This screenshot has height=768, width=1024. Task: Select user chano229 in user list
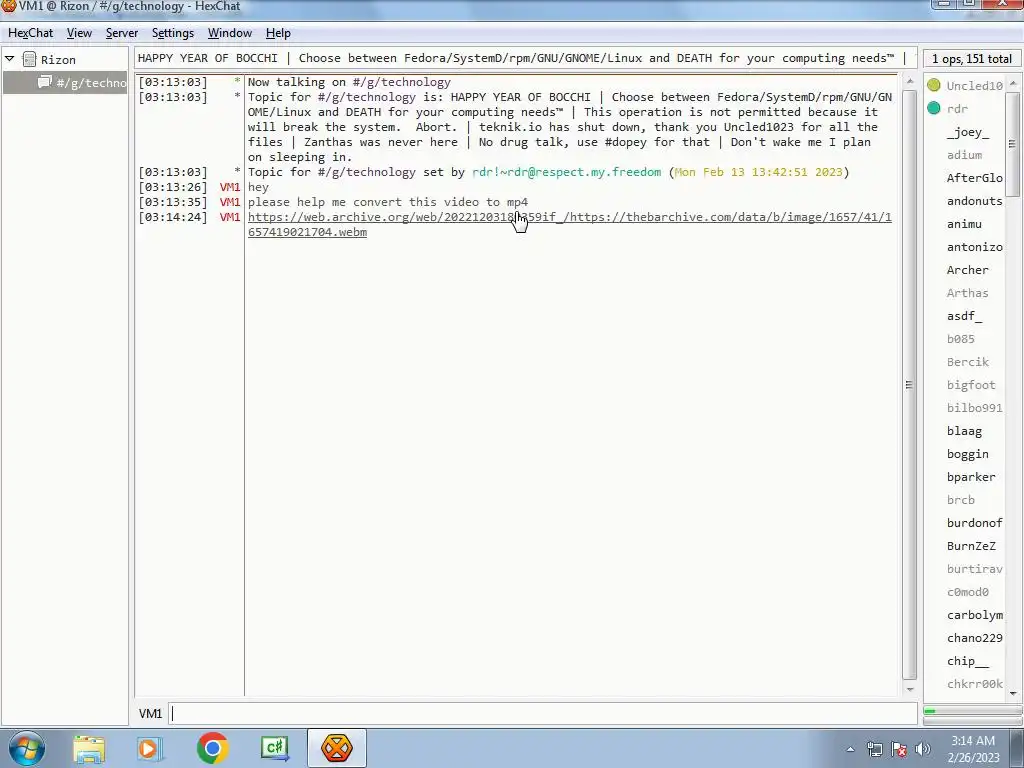tap(974, 638)
